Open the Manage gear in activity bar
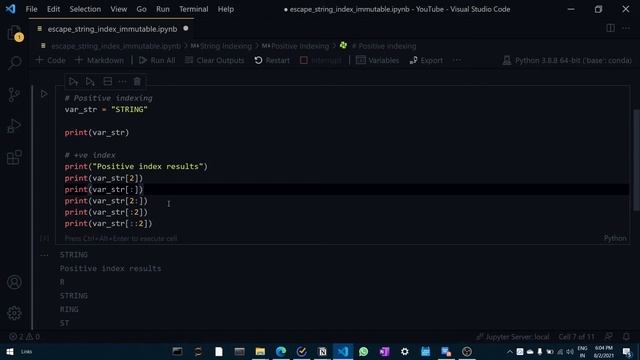This screenshot has height=360, width=640. 14,313
